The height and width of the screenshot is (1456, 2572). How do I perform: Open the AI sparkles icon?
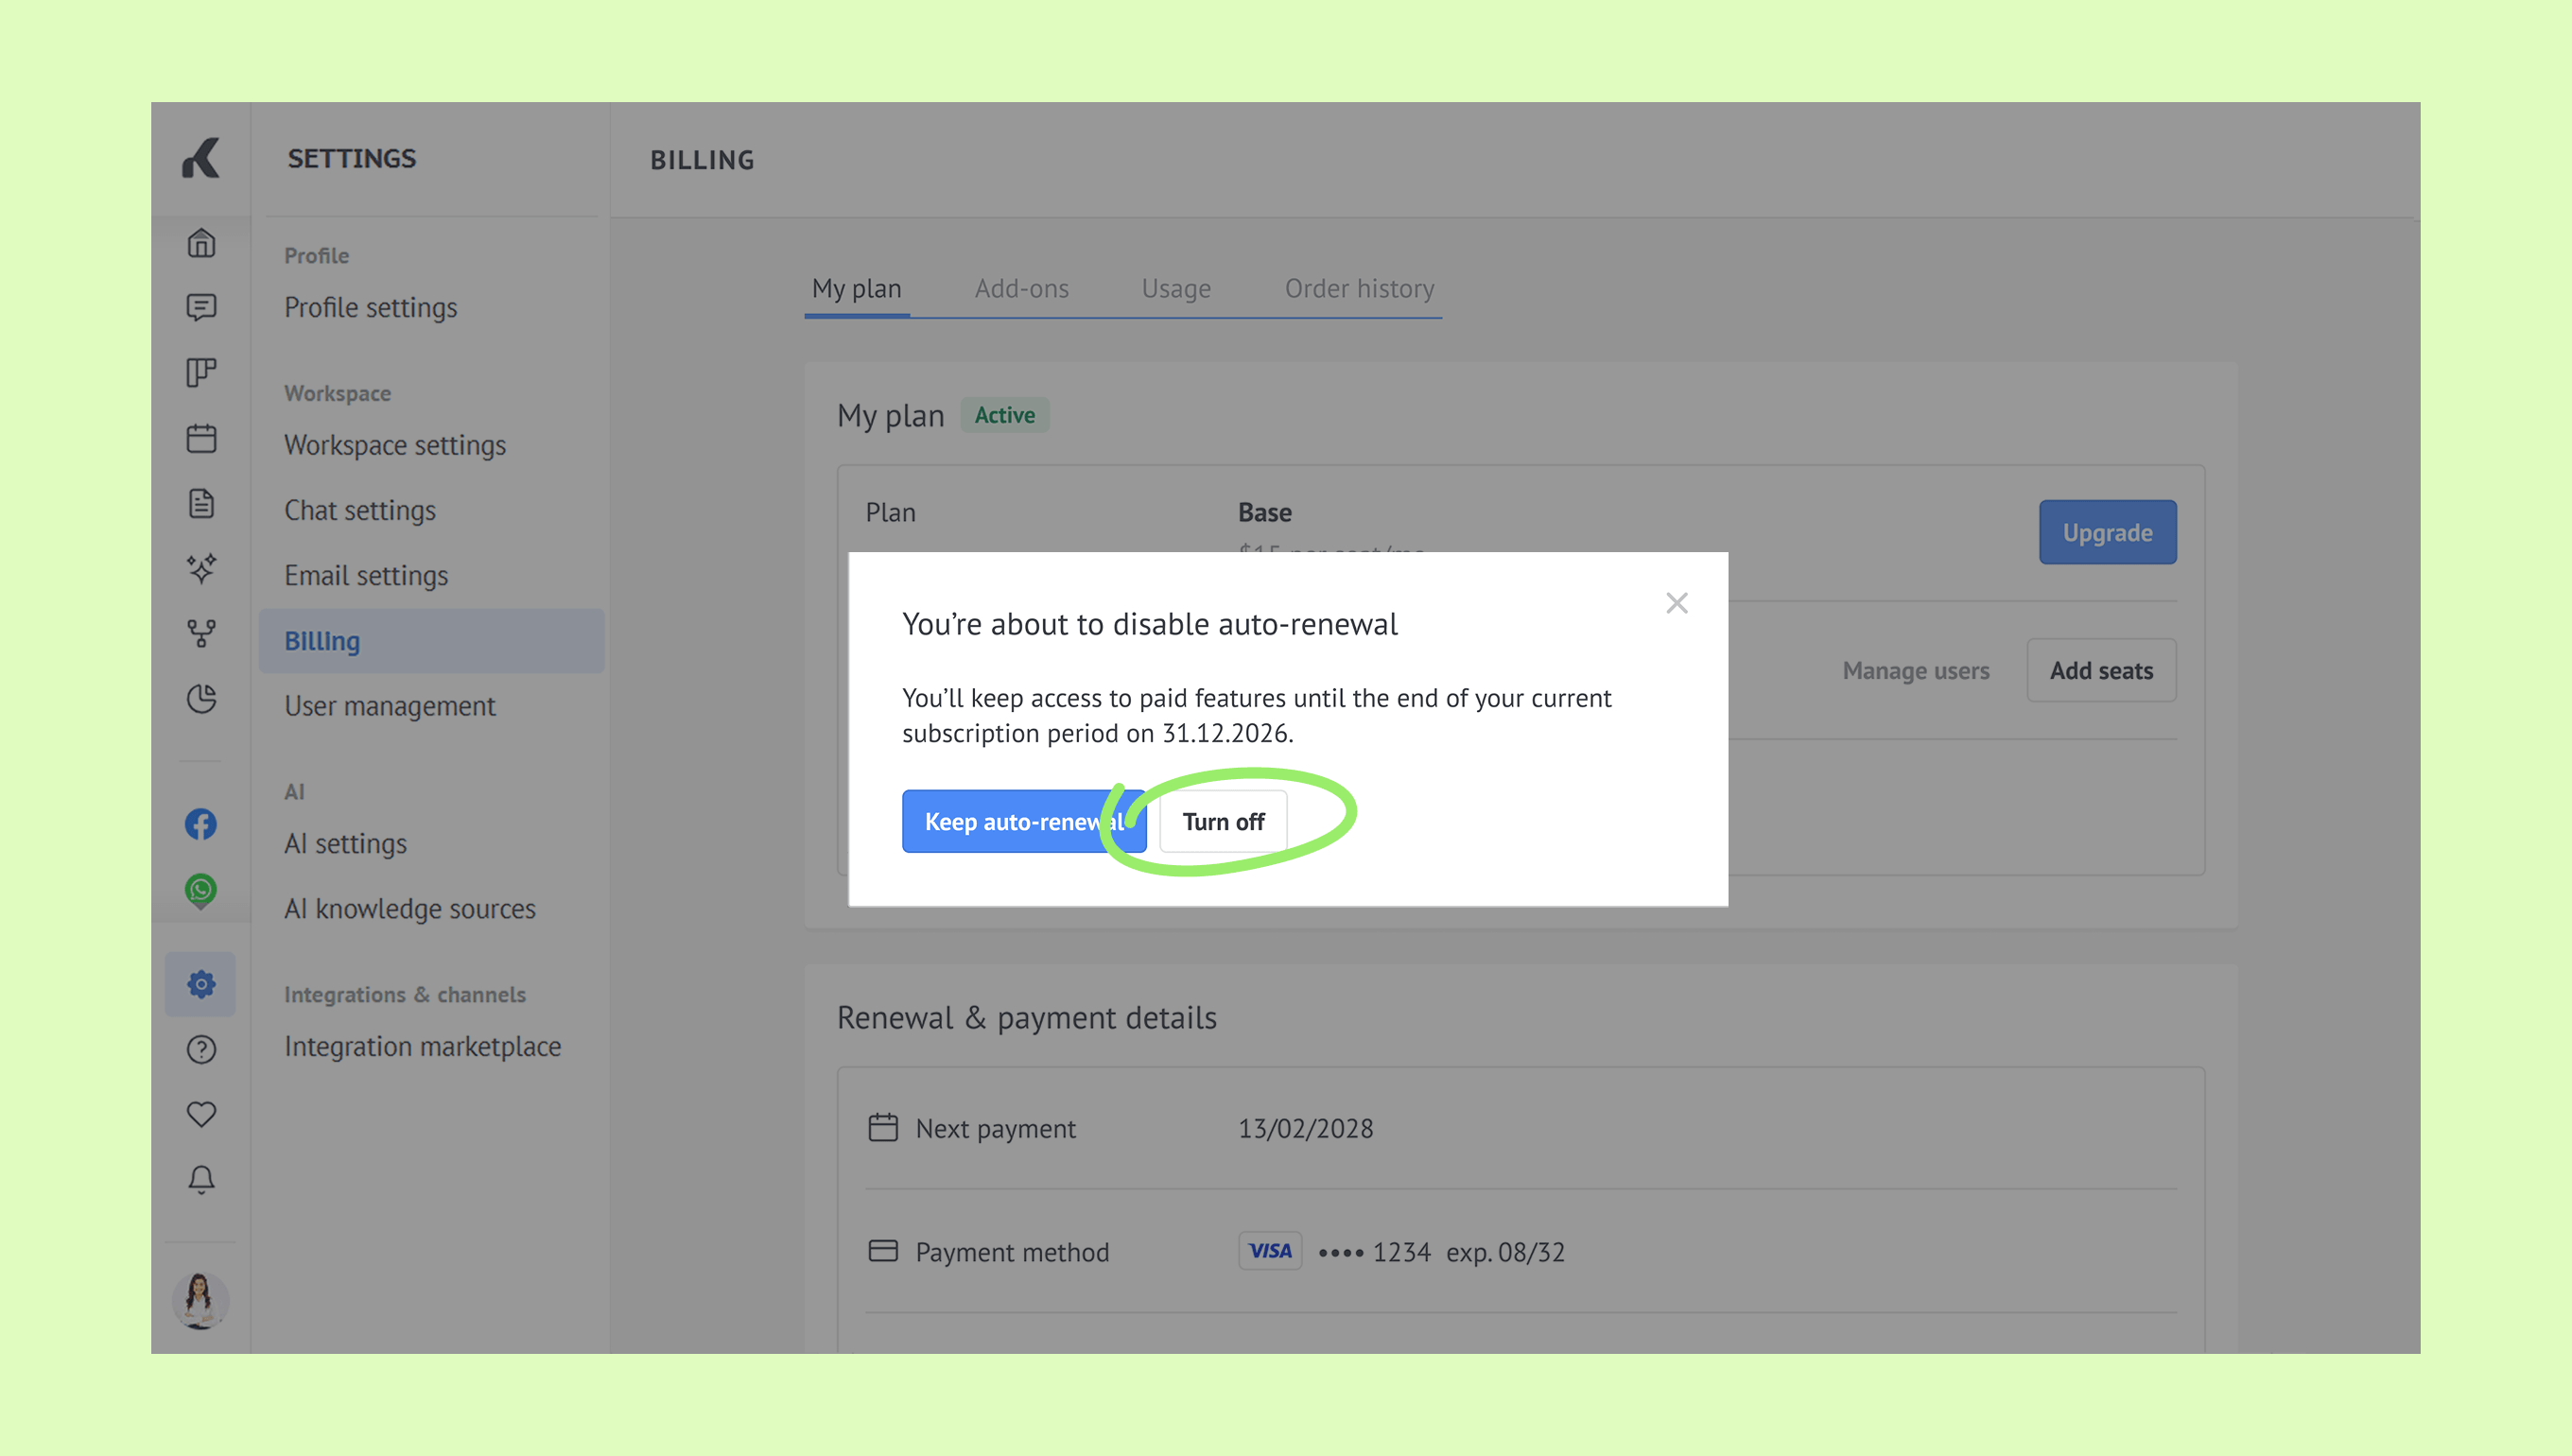tap(201, 568)
